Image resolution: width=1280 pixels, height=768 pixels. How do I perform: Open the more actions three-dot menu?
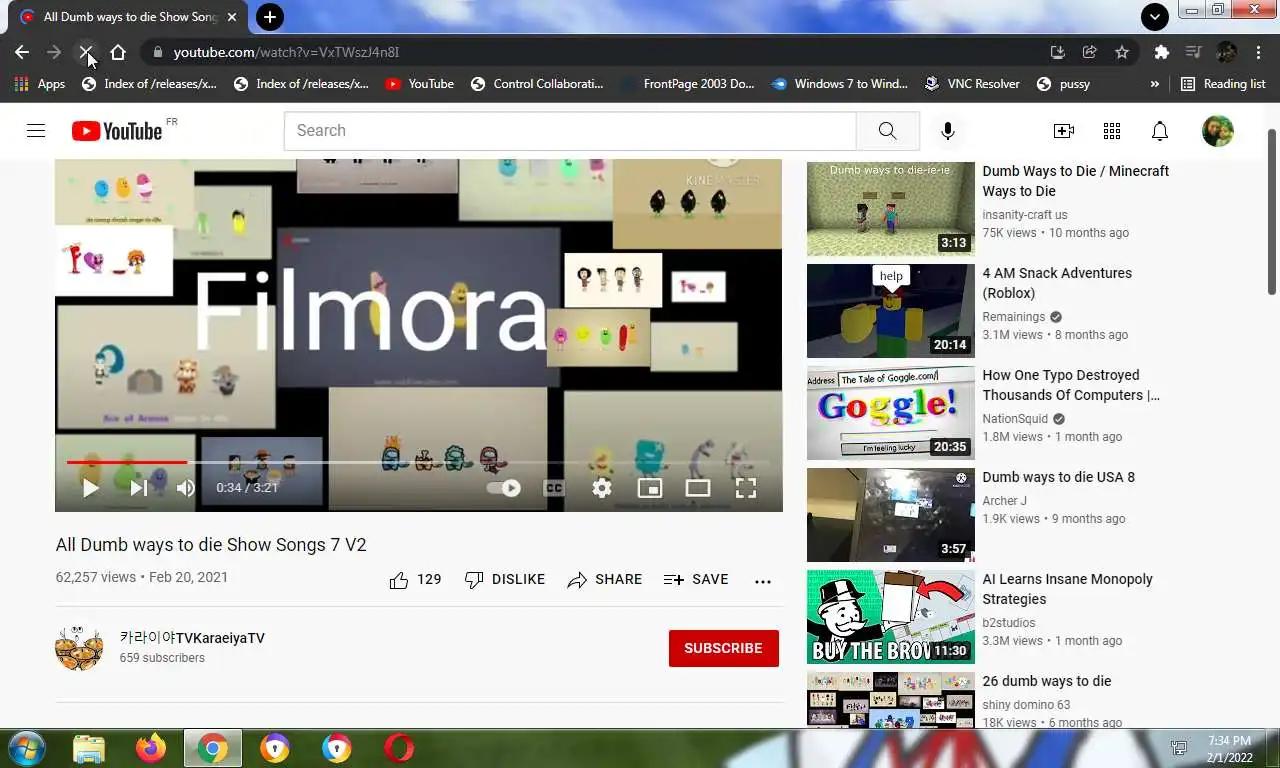[x=763, y=581]
